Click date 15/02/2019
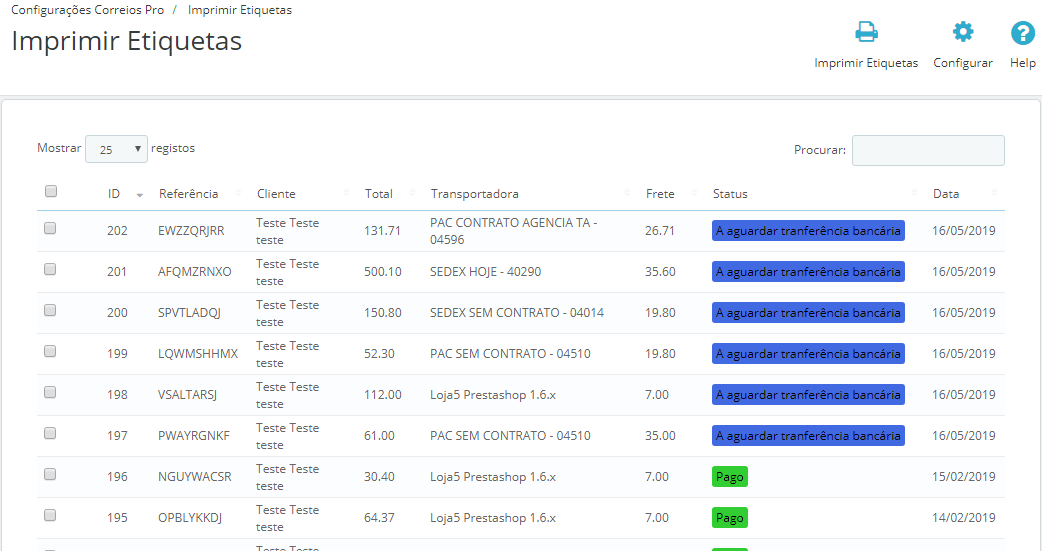The height and width of the screenshot is (551, 1042). click(964, 477)
